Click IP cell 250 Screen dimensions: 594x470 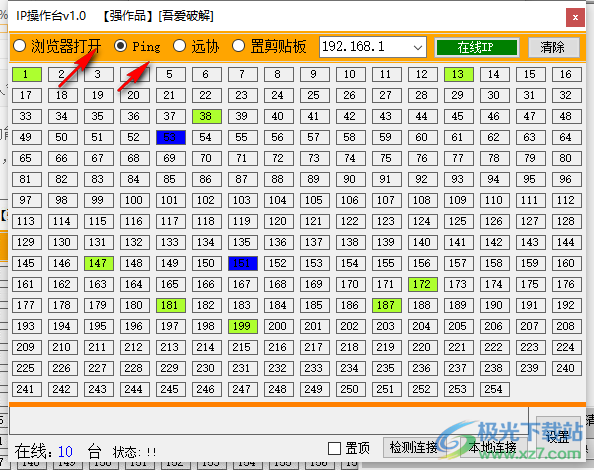(x=351, y=389)
